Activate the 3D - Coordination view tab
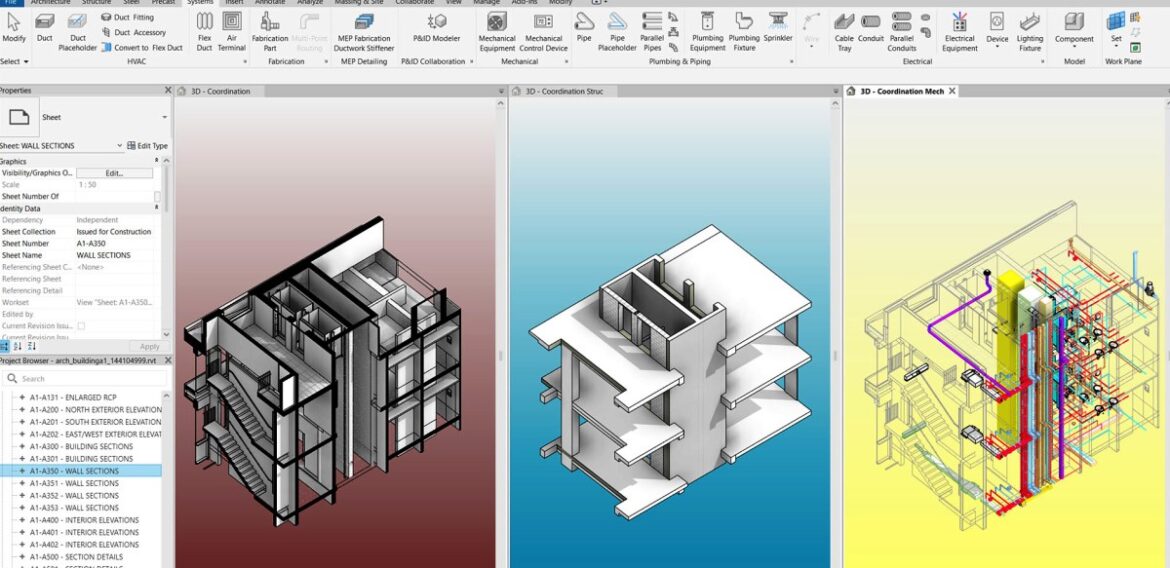The height and width of the screenshot is (568, 1170). 221,91
